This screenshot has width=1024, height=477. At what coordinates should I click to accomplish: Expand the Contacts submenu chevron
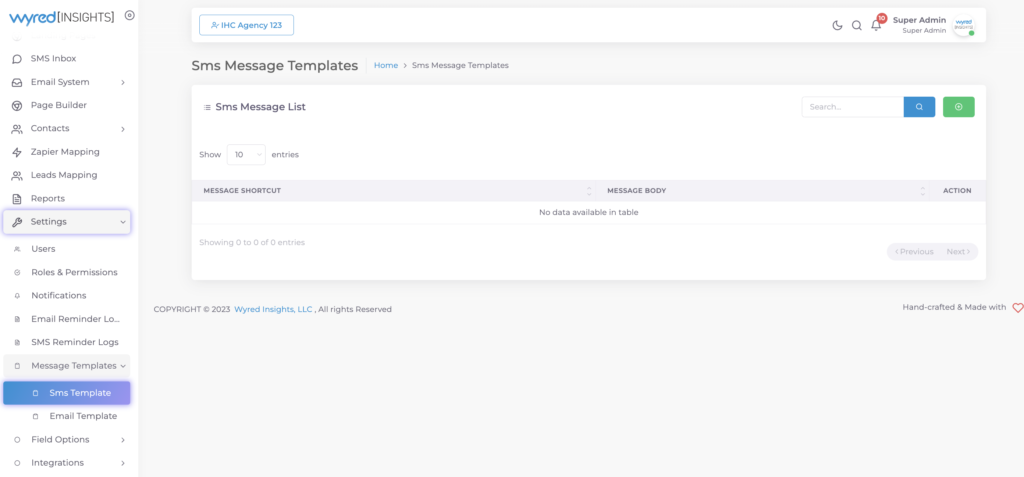(123, 129)
